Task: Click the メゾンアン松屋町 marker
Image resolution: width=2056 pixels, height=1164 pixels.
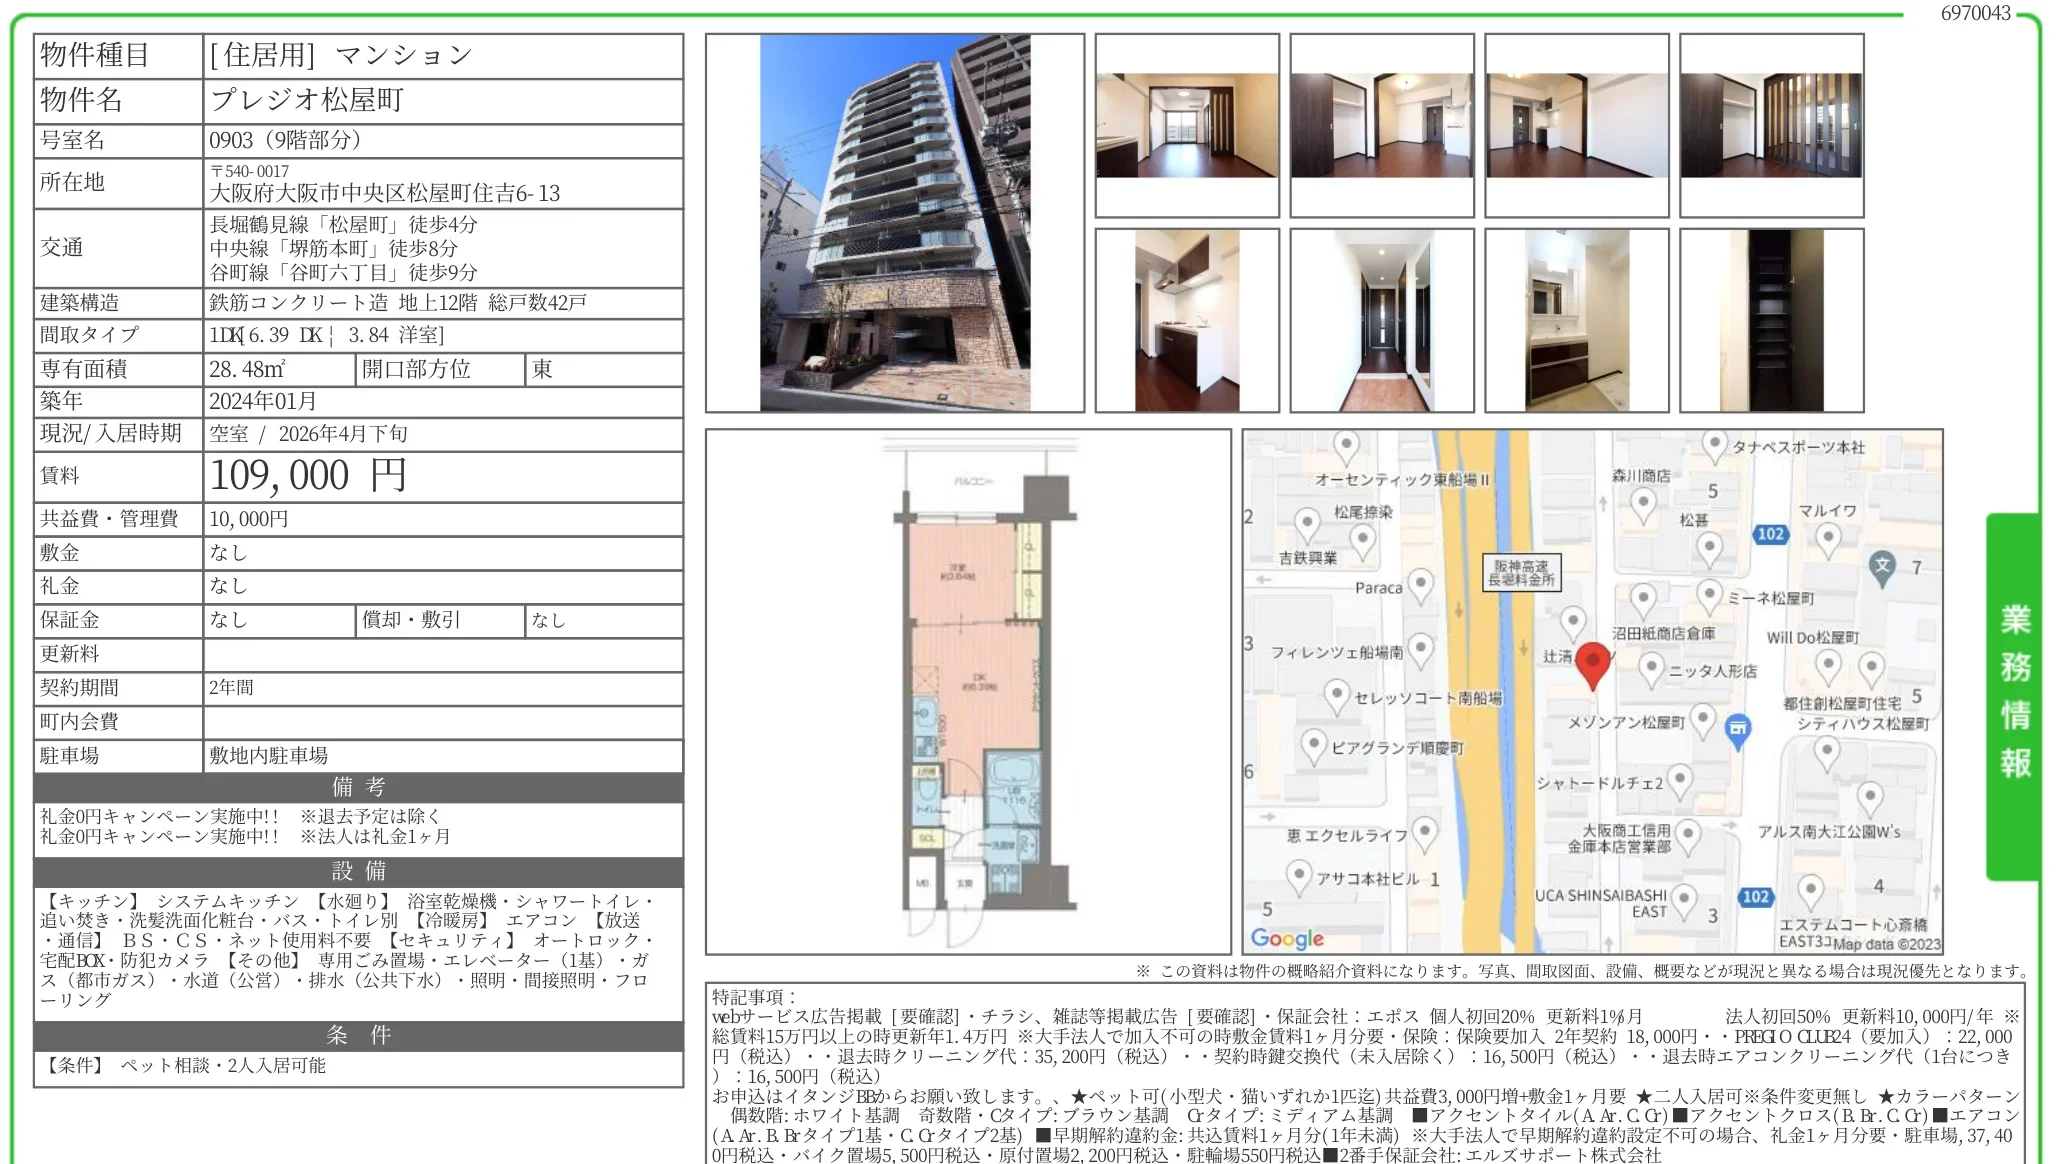Action: [1704, 721]
